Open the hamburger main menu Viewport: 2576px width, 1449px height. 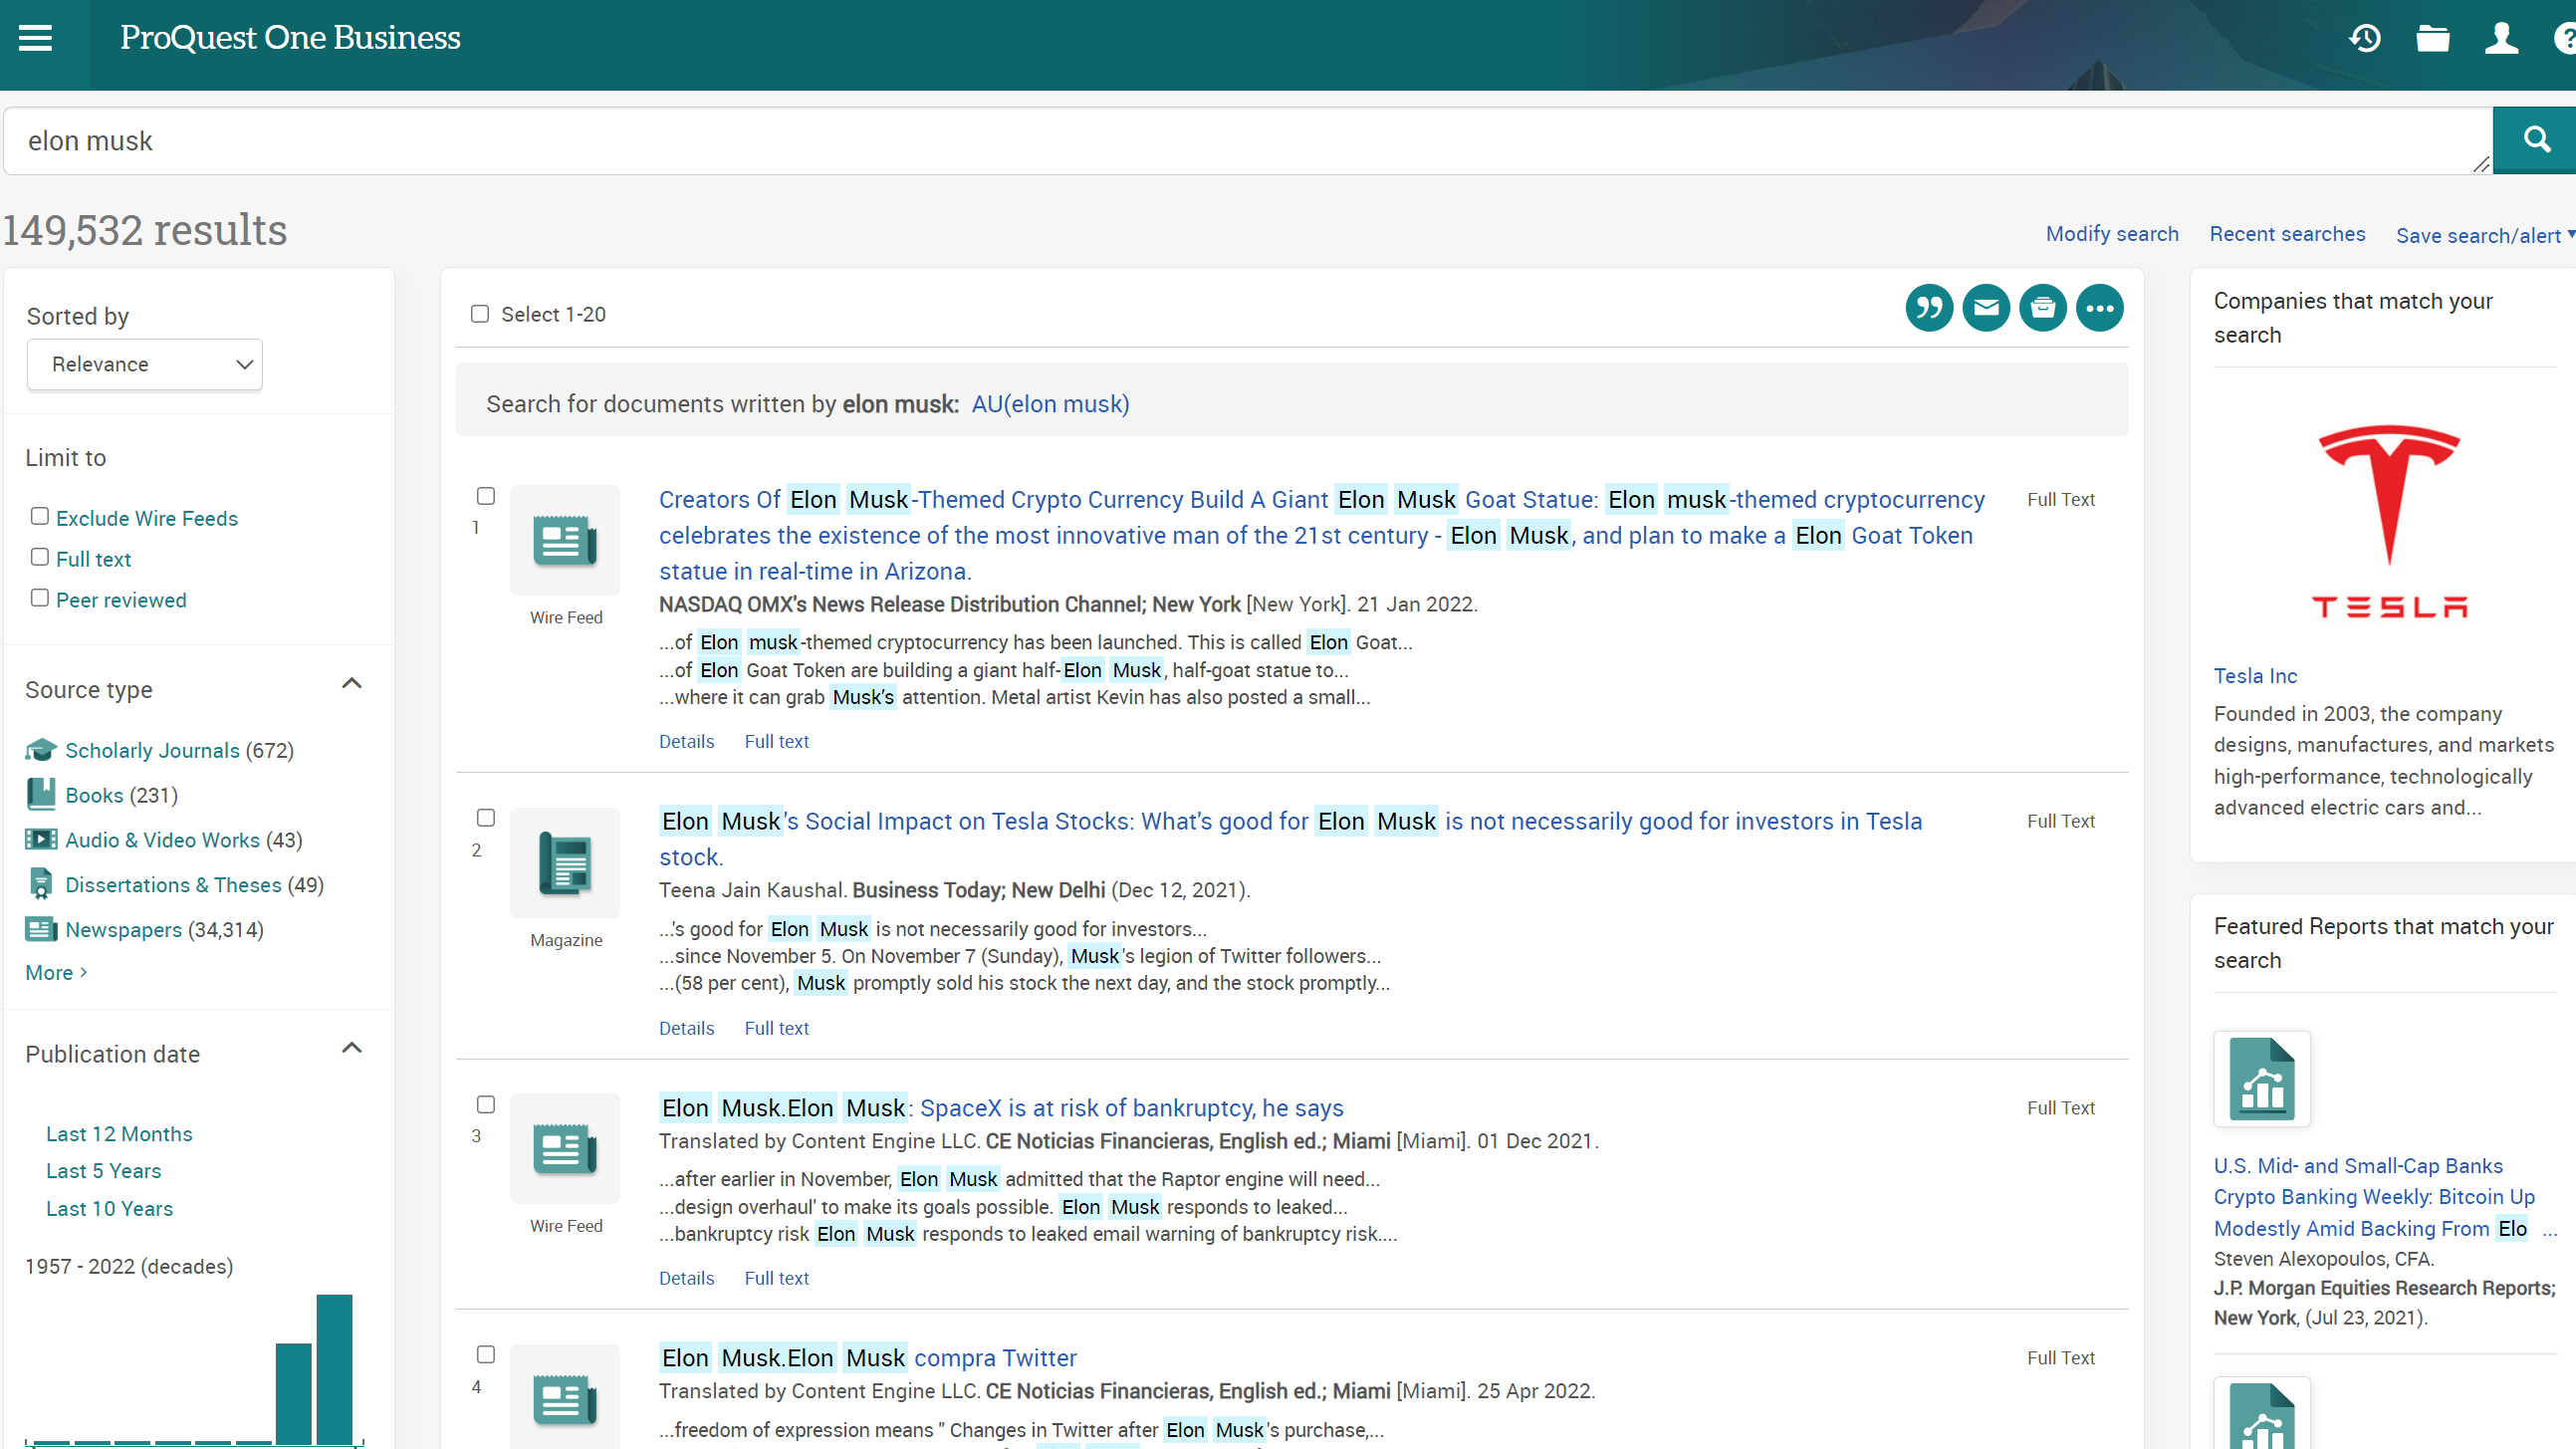click(35, 38)
